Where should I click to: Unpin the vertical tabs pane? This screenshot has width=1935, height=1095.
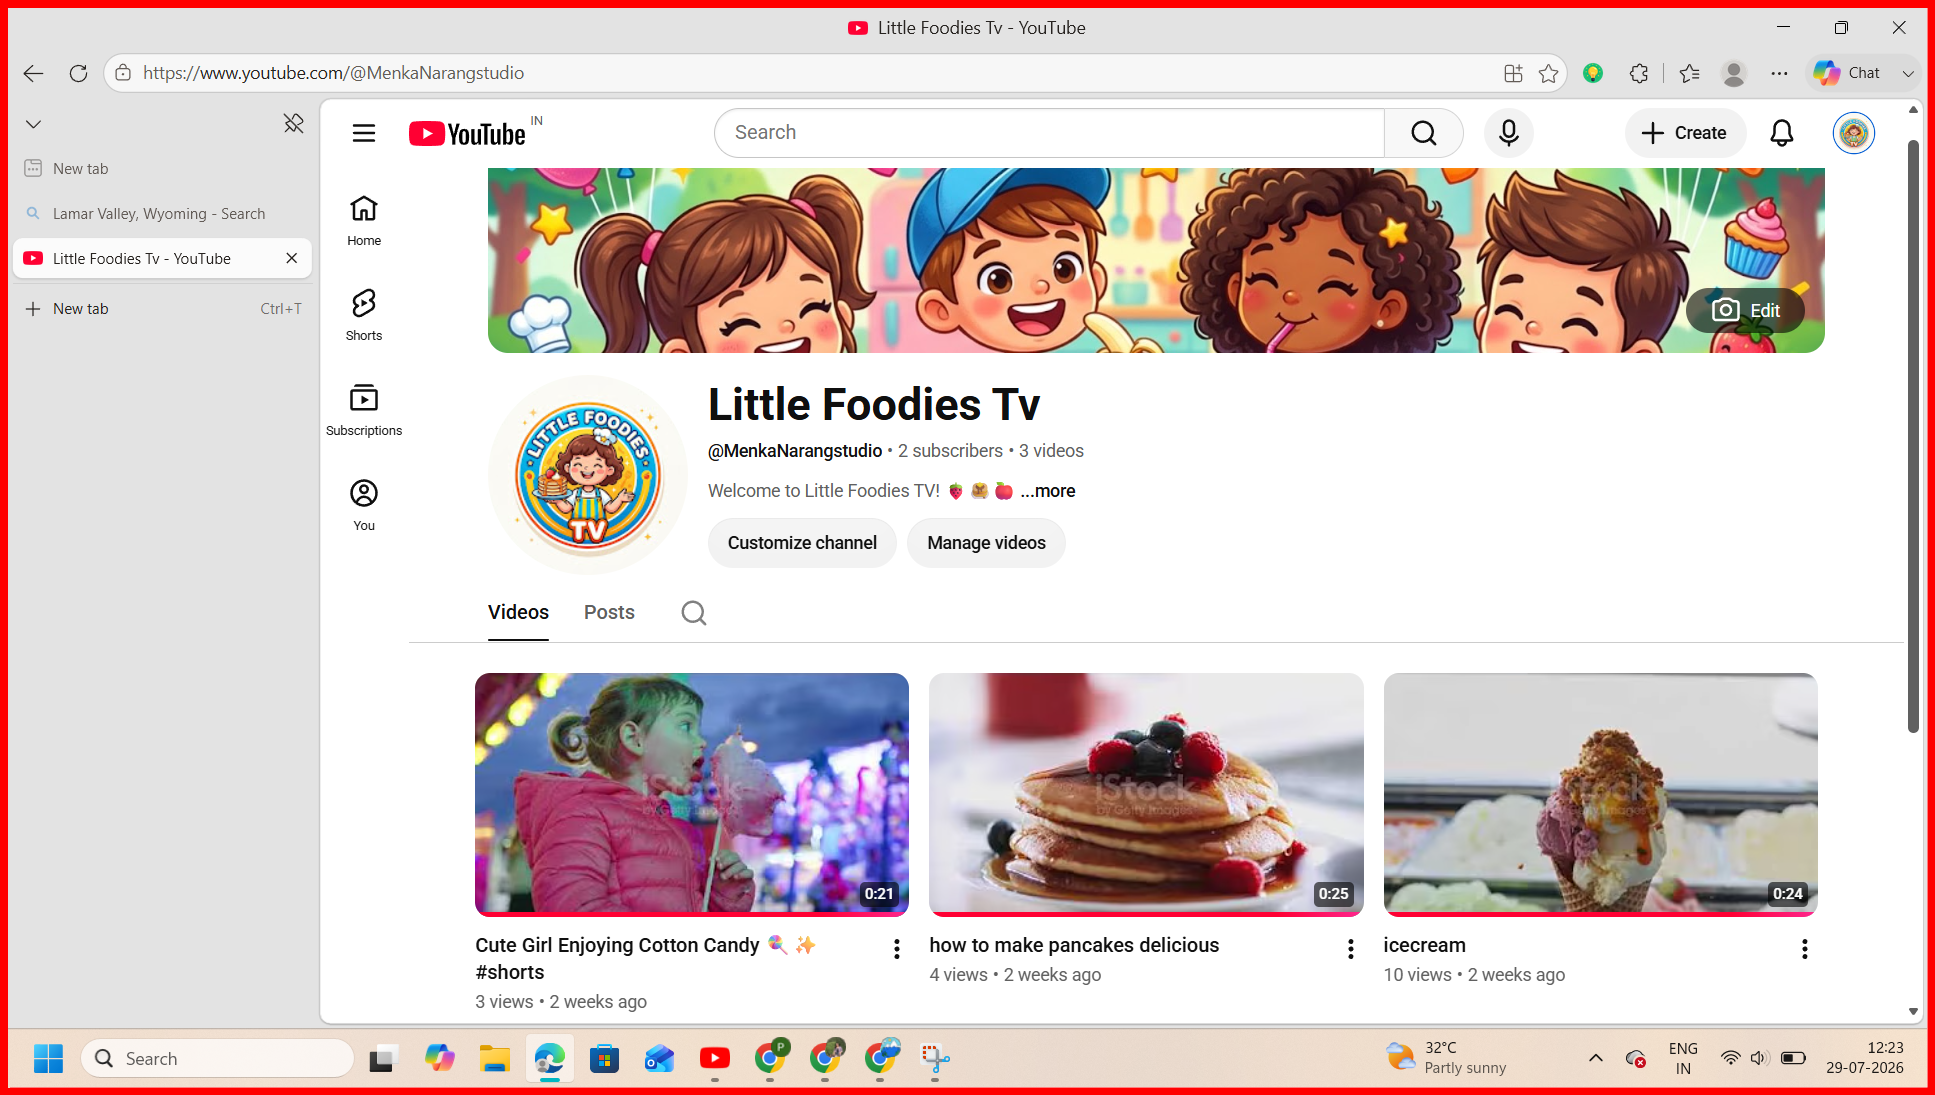click(293, 123)
